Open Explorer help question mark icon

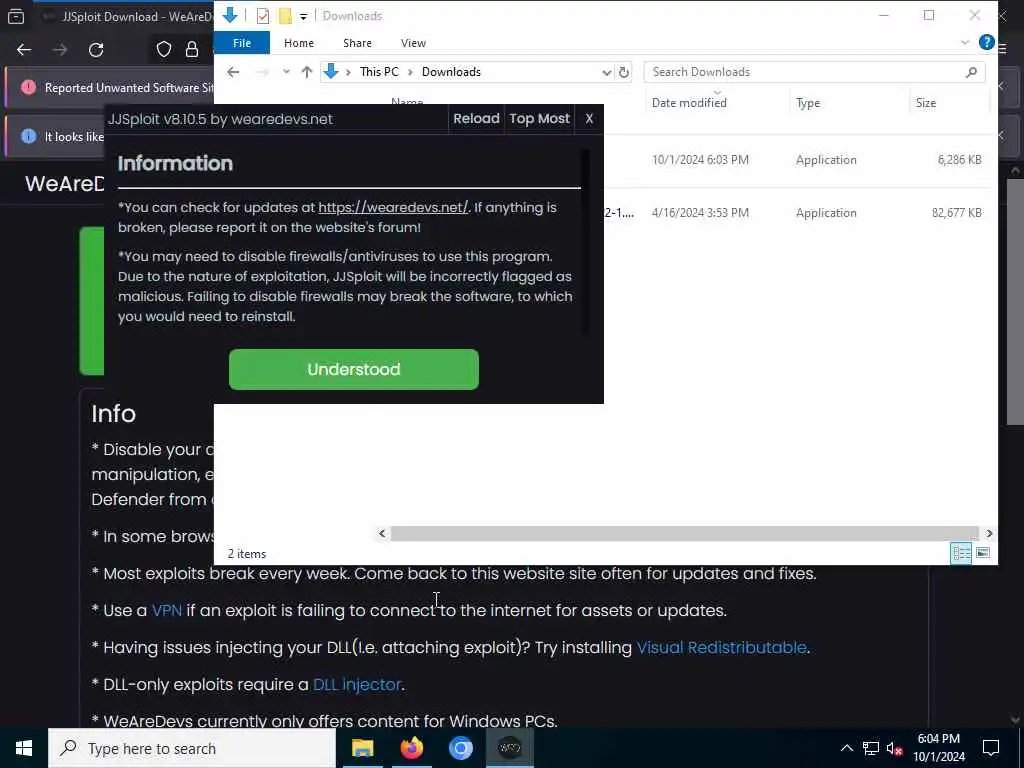click(x=987, y=42)
